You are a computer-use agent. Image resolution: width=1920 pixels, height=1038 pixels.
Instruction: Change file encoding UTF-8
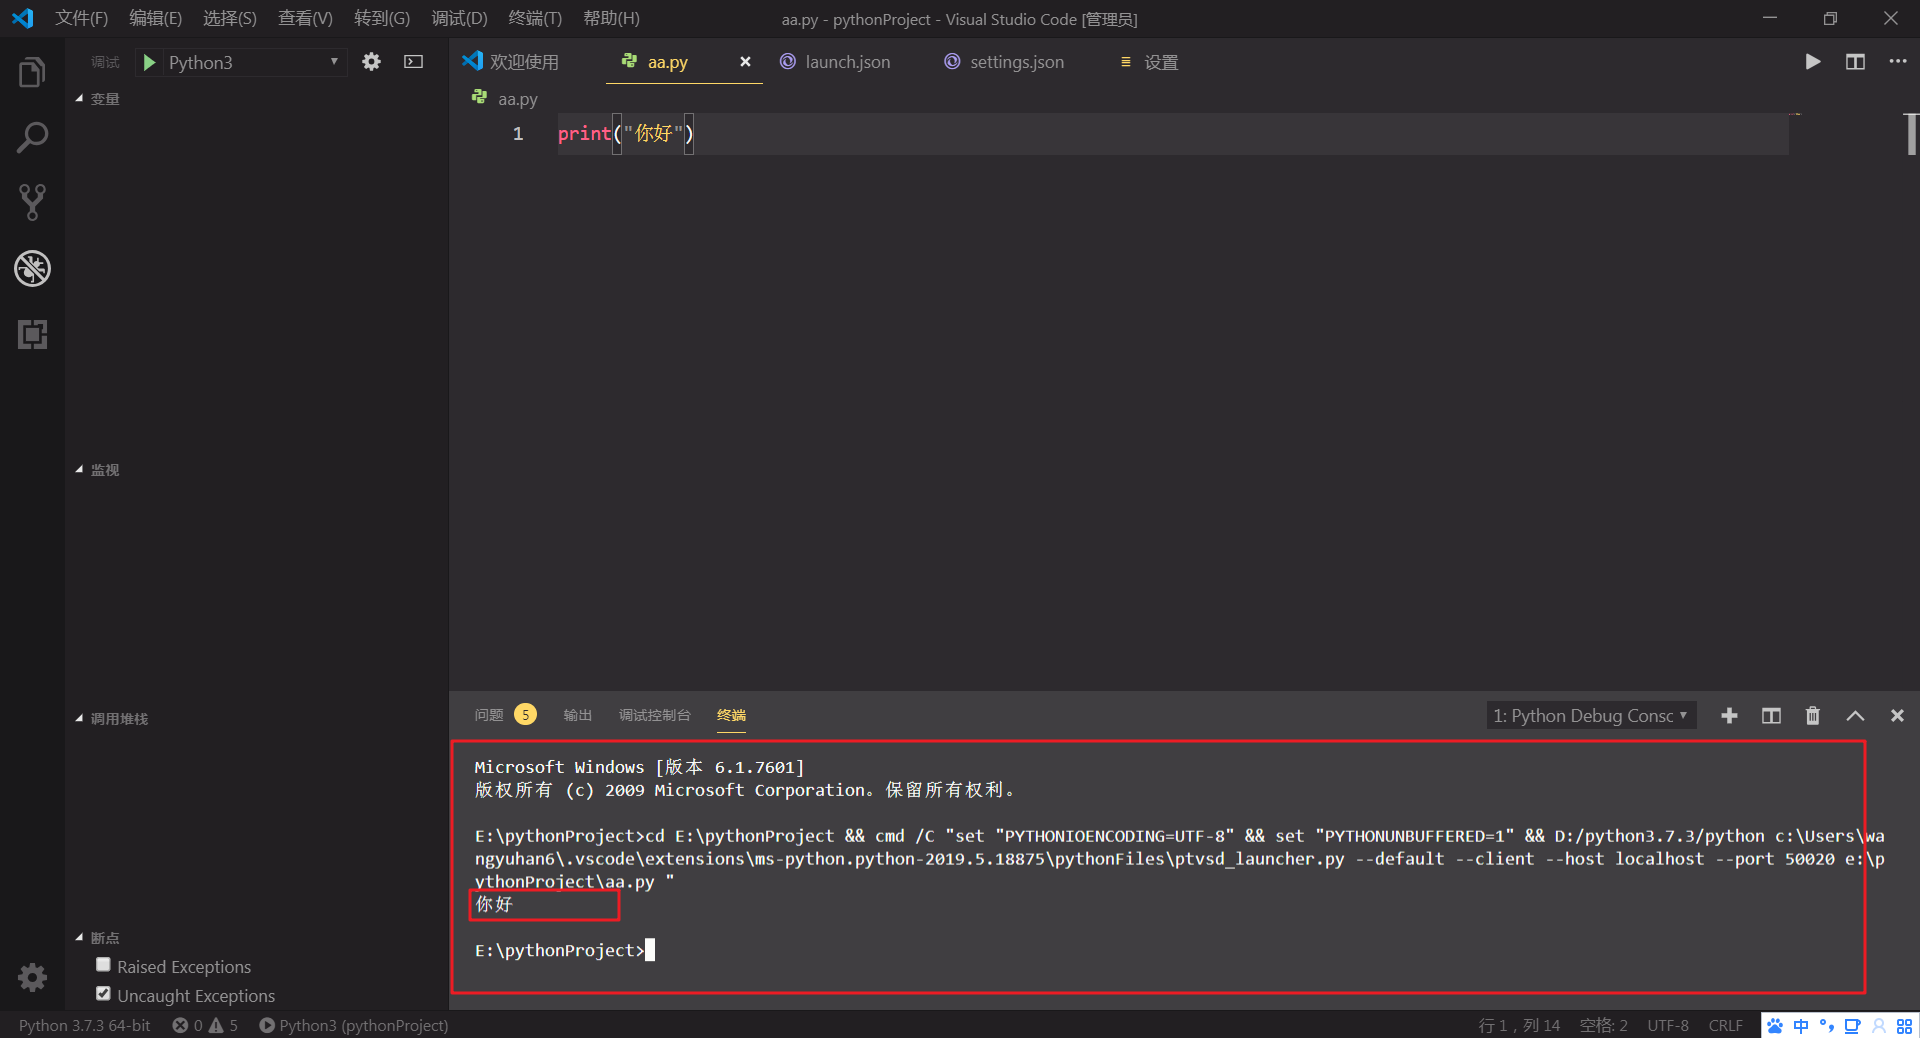pos(1668,1025)
